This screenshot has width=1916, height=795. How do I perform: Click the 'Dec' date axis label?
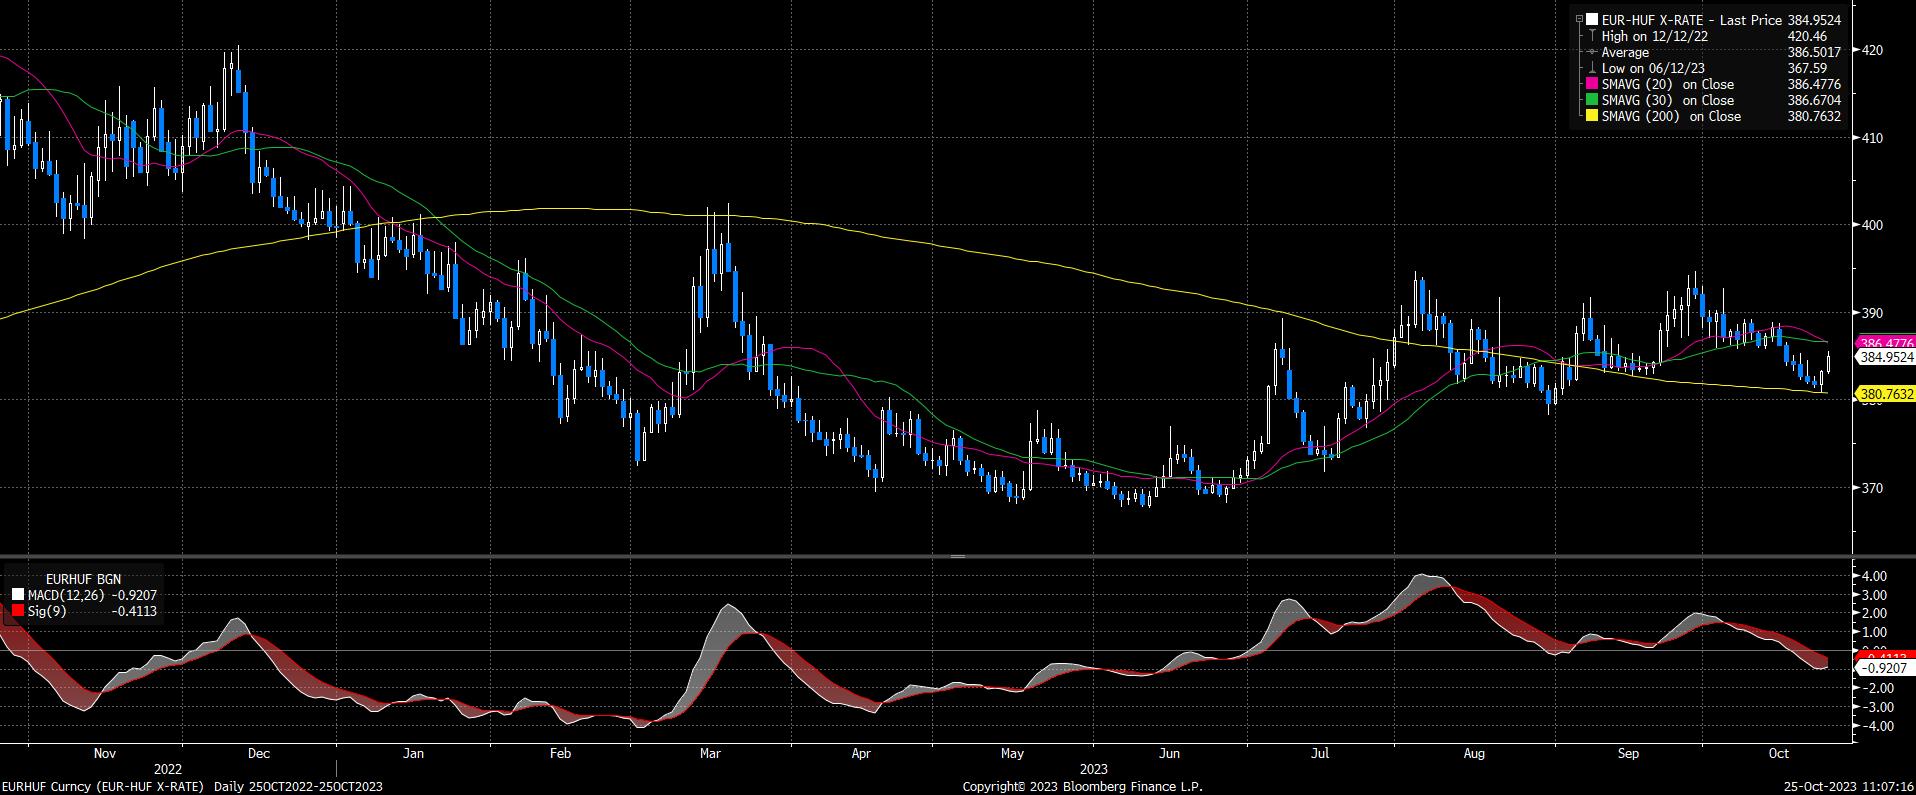point(258,753)
